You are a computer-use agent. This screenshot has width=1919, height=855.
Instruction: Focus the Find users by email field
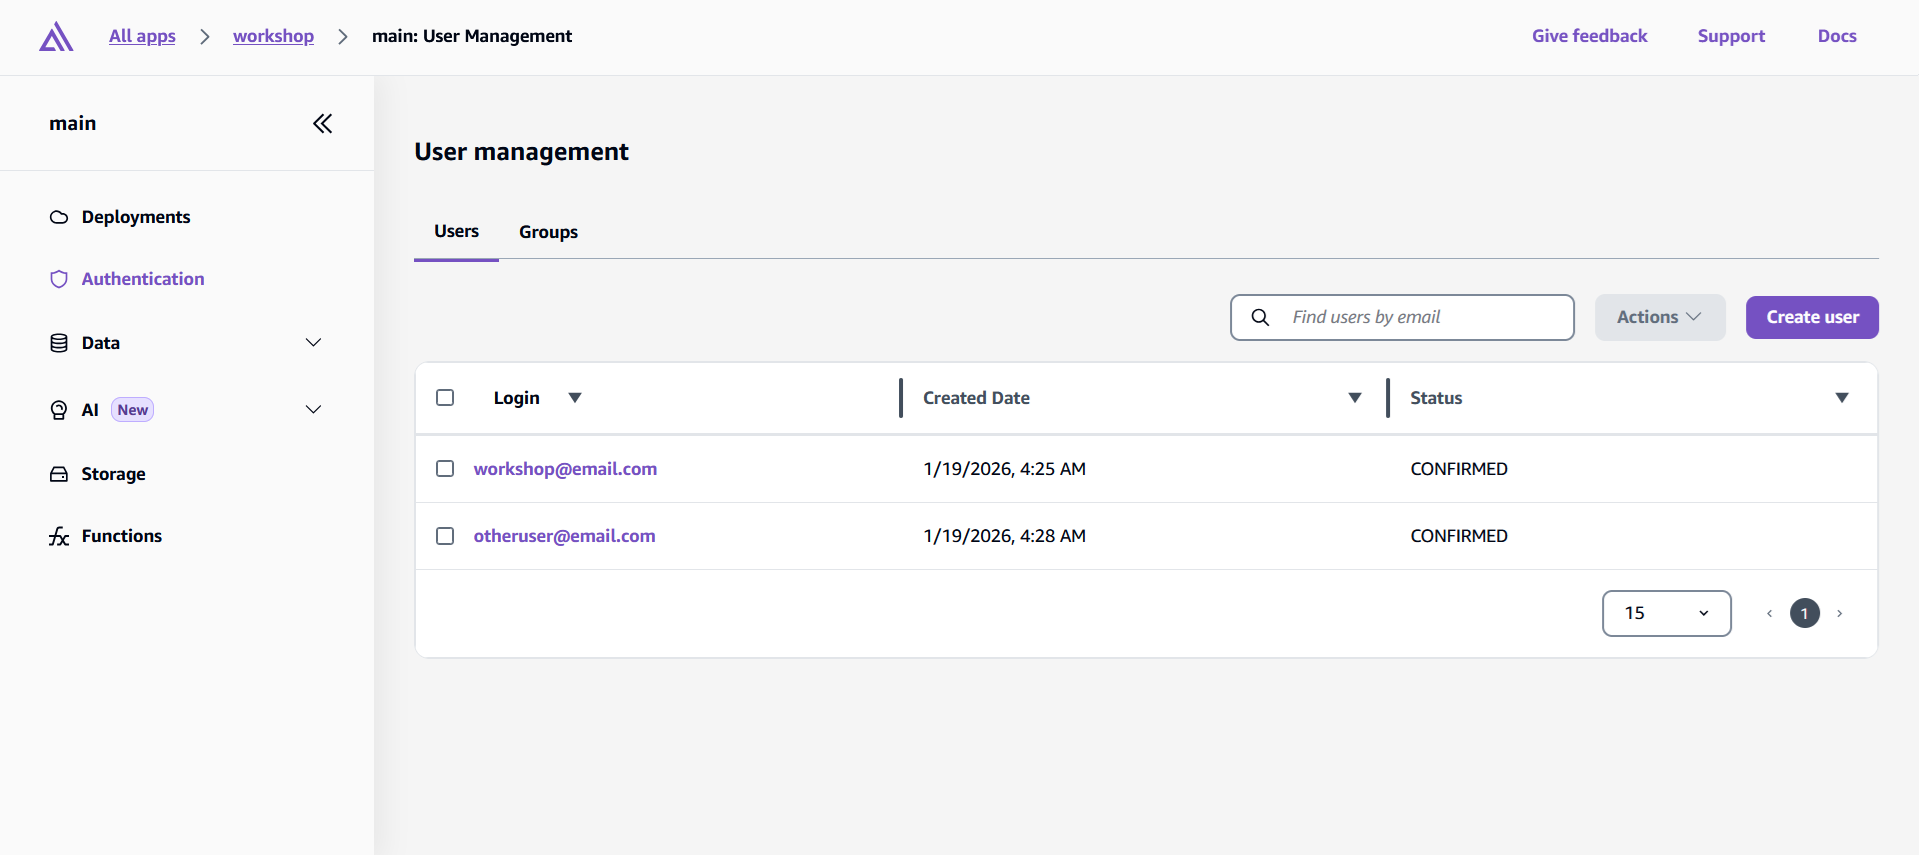click(x=1402, y=317)
